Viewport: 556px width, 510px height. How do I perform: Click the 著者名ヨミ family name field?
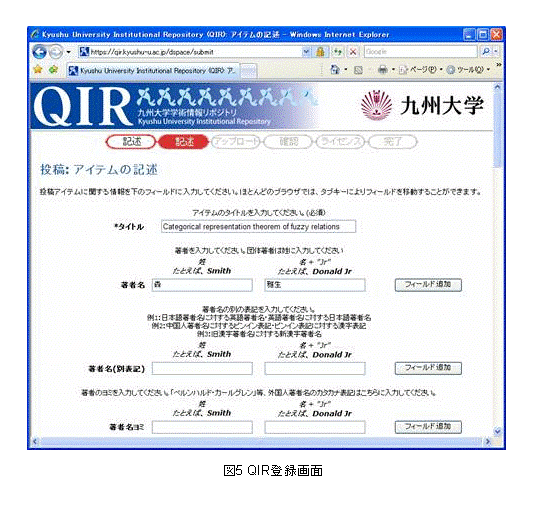tap(202, 427)
